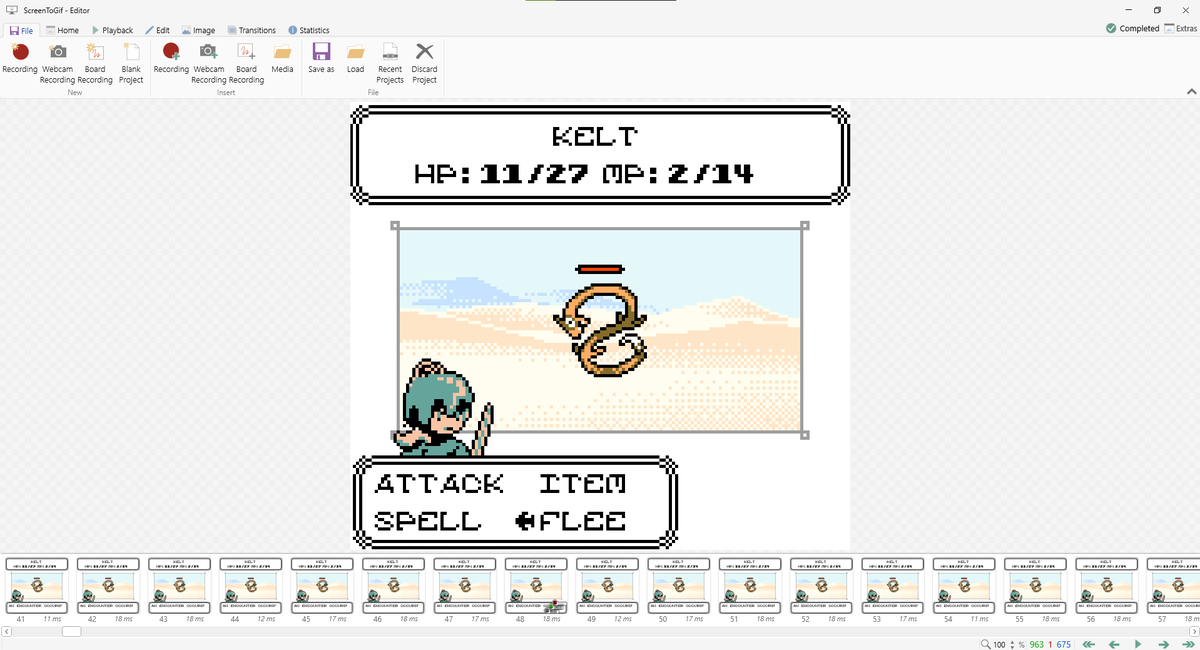Open Recent Projects

[x=390, y=62]
